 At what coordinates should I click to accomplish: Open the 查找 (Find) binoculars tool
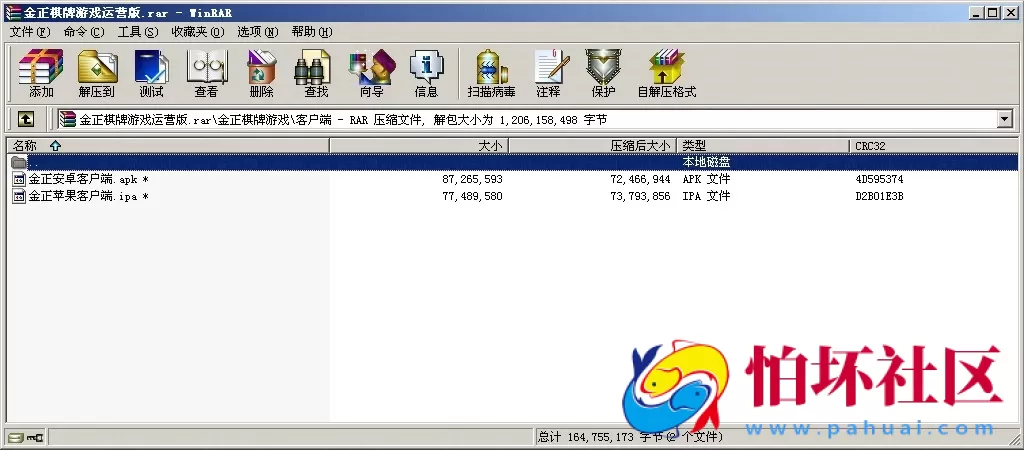click(316, 73)
